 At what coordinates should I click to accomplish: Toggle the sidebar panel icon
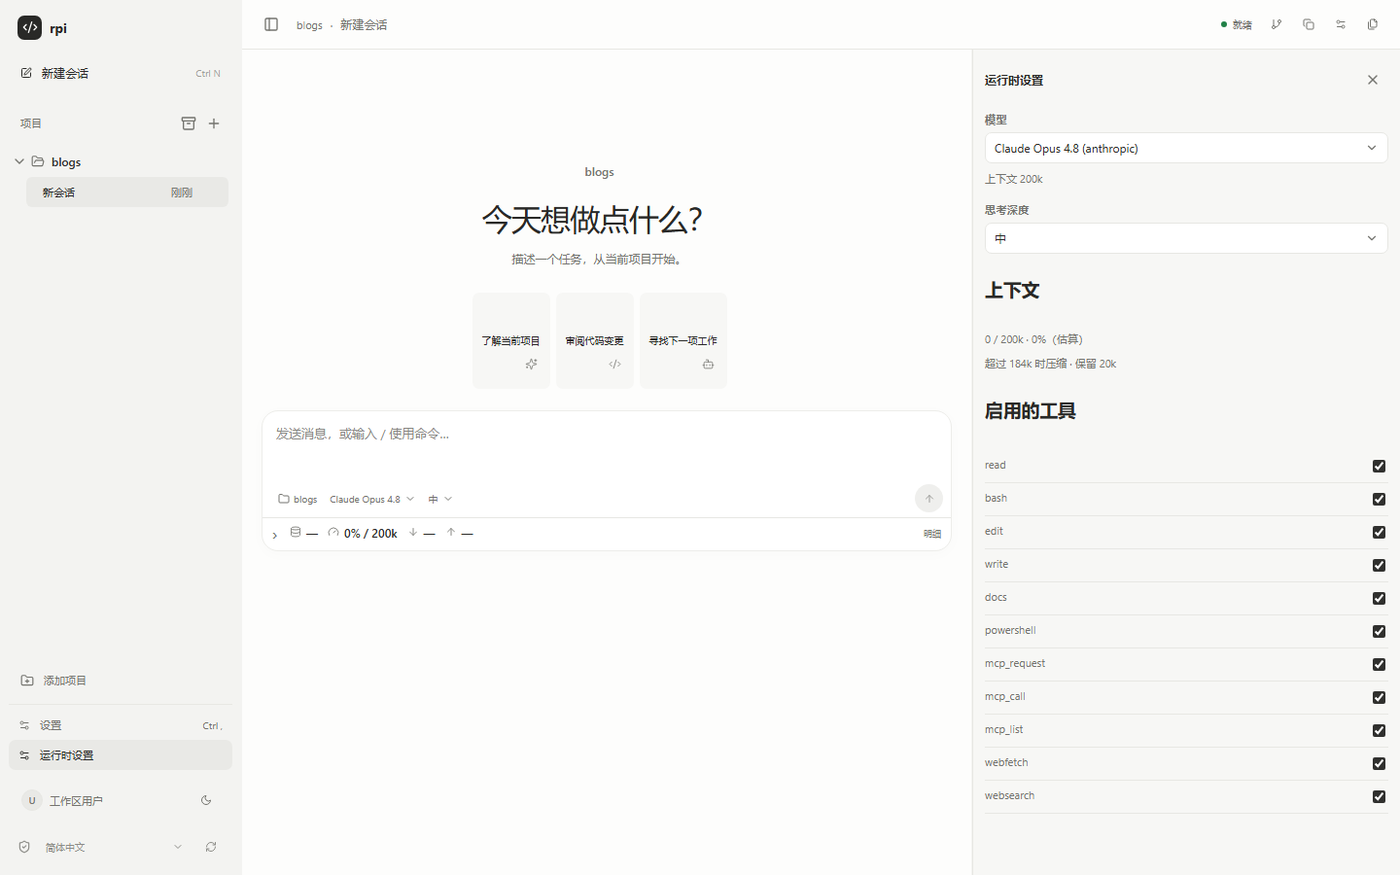point(271,24)
